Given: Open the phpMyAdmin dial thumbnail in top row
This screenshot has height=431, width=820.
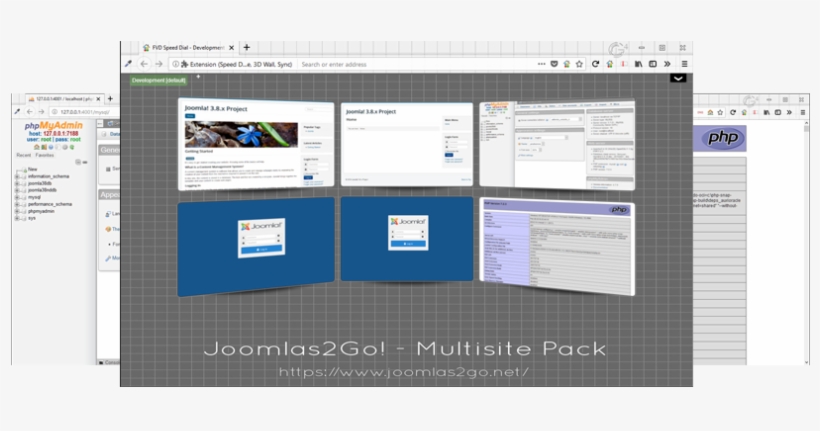Looking at the screenshot, I should click(557, 144).
